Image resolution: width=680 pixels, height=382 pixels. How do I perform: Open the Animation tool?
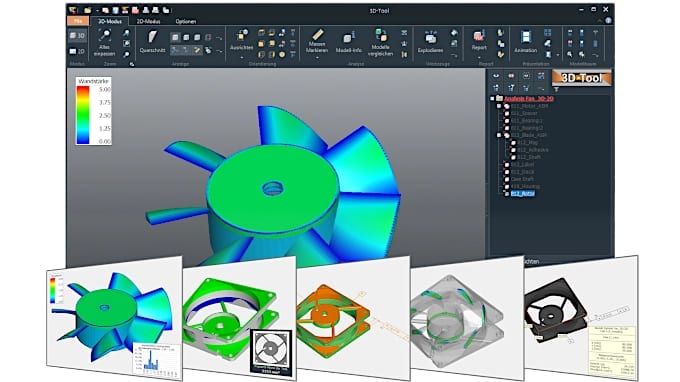tap(526, 42)
